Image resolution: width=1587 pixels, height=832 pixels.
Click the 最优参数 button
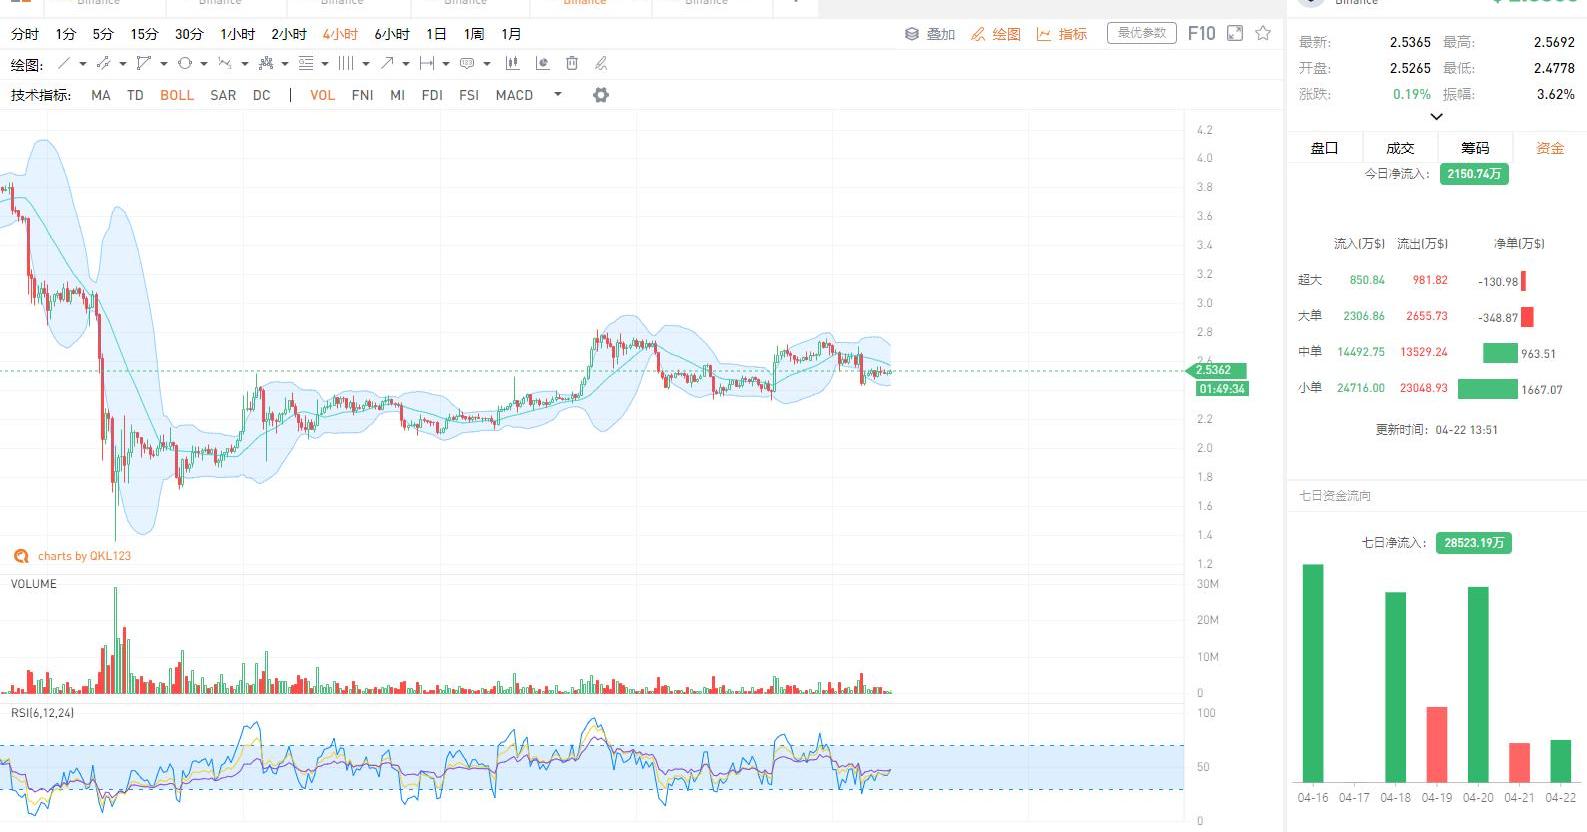point(1141,34)
